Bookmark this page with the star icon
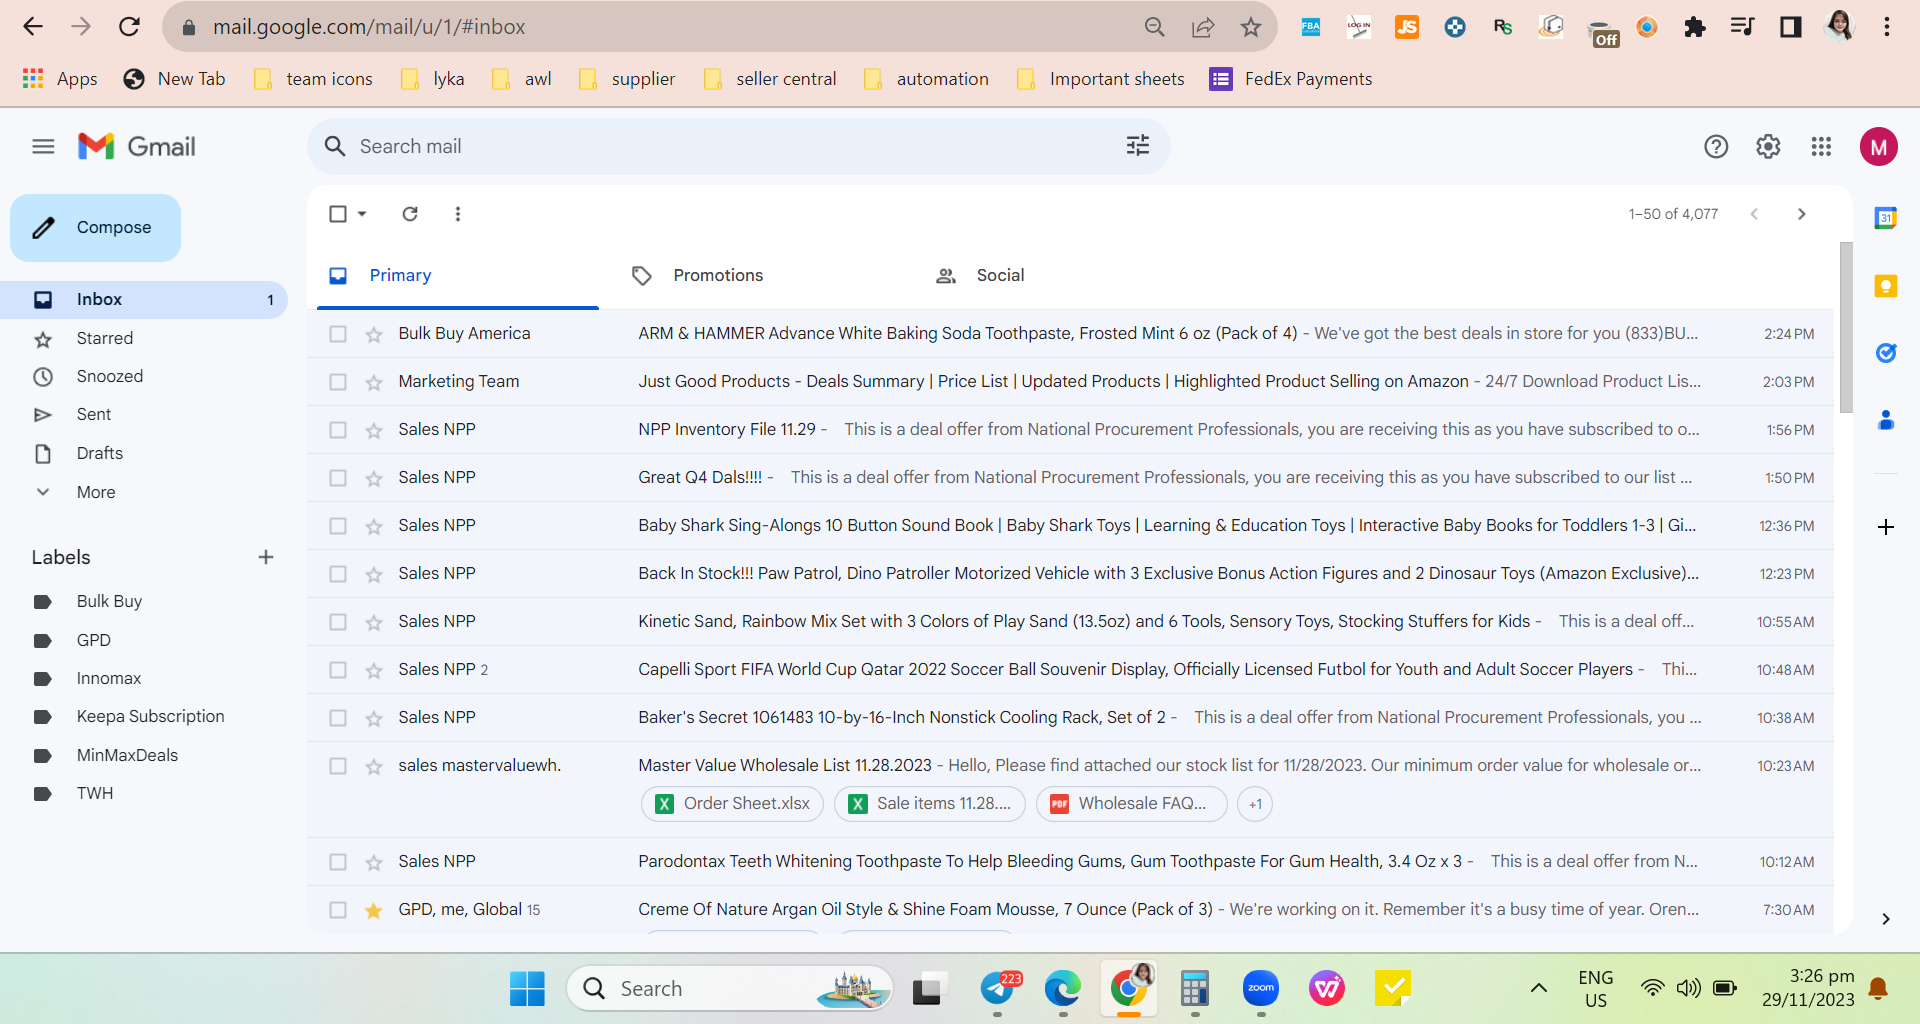 (x=1251, y=27)
